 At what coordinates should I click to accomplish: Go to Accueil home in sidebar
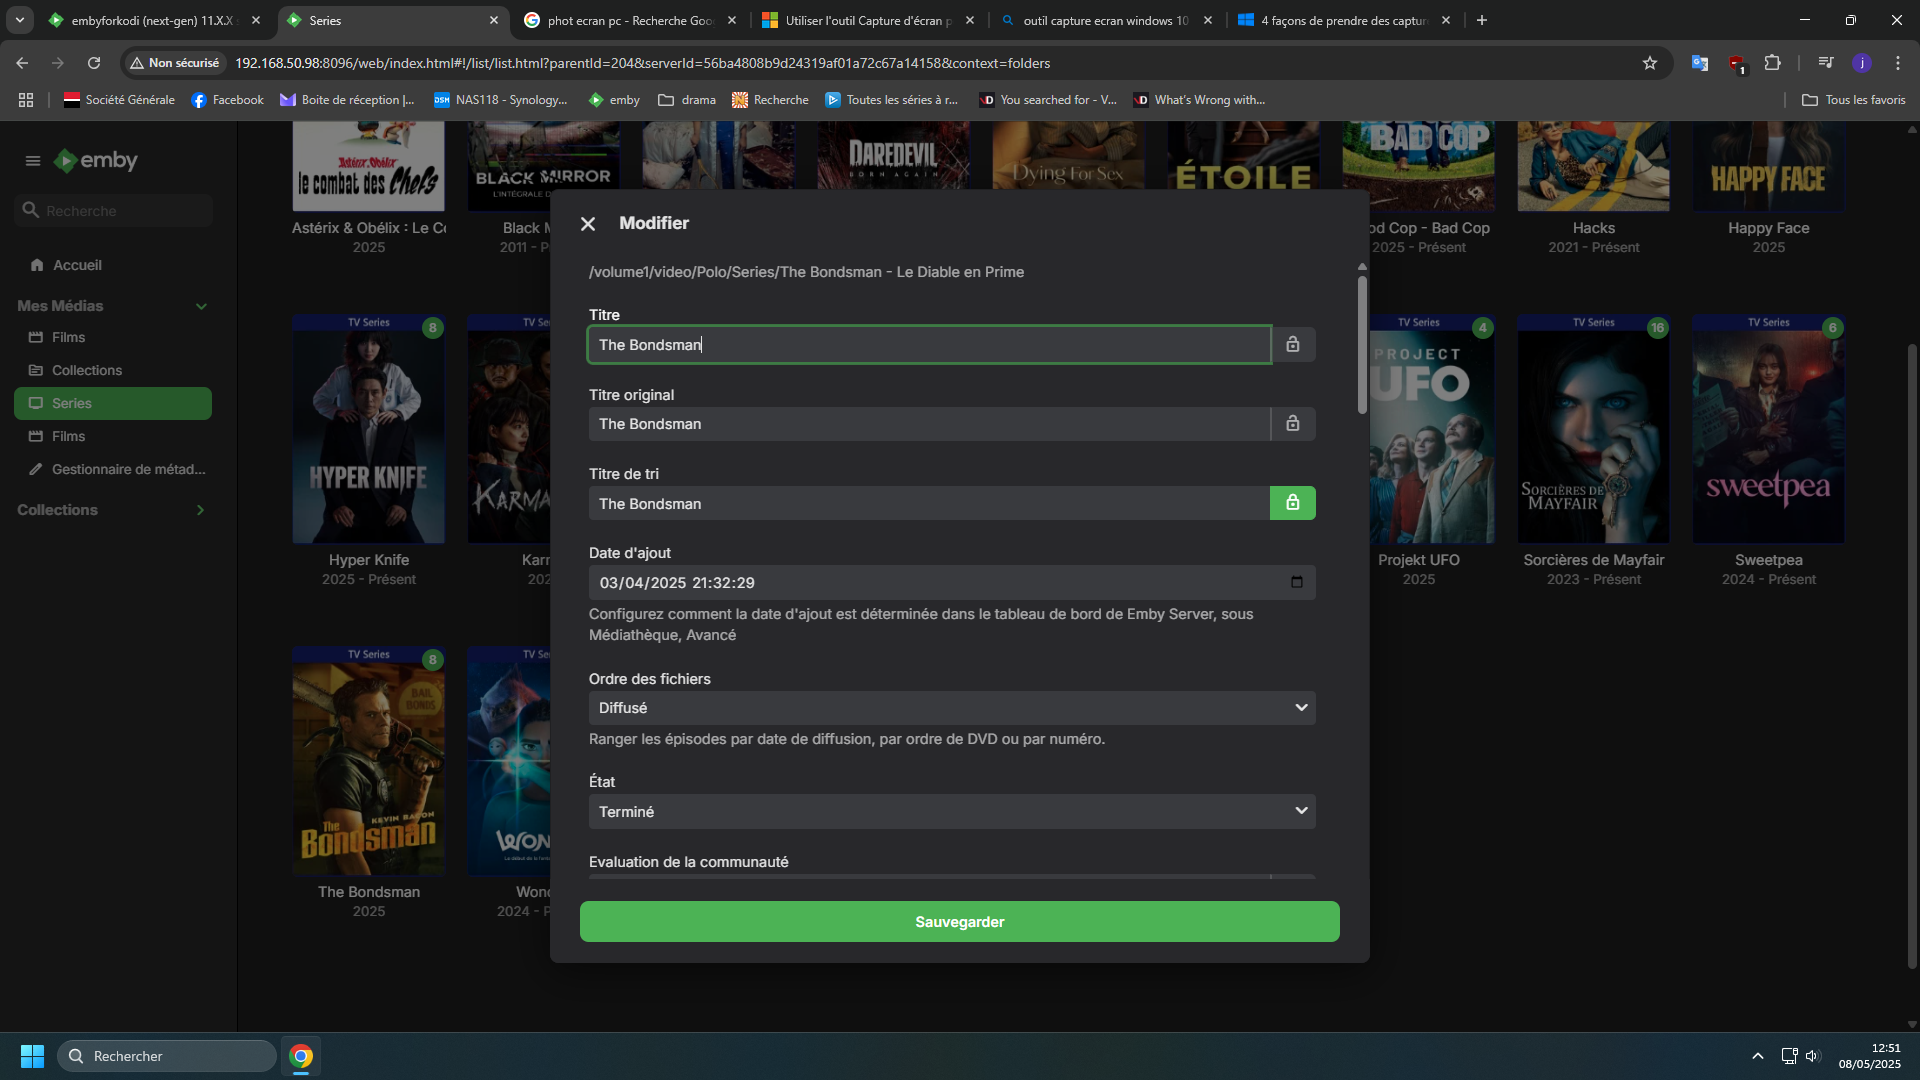[77, 265]
